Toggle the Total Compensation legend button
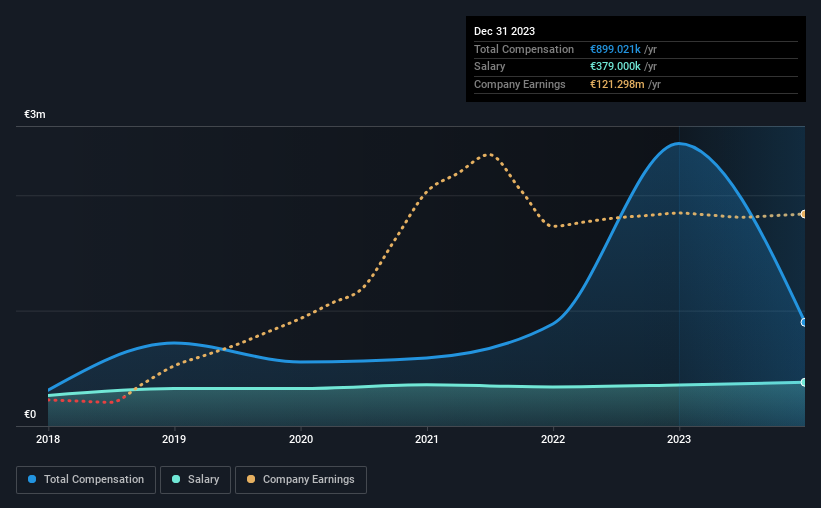Viewport: 821px width, 508px height. pyautogui.click(x=86, y=480)
